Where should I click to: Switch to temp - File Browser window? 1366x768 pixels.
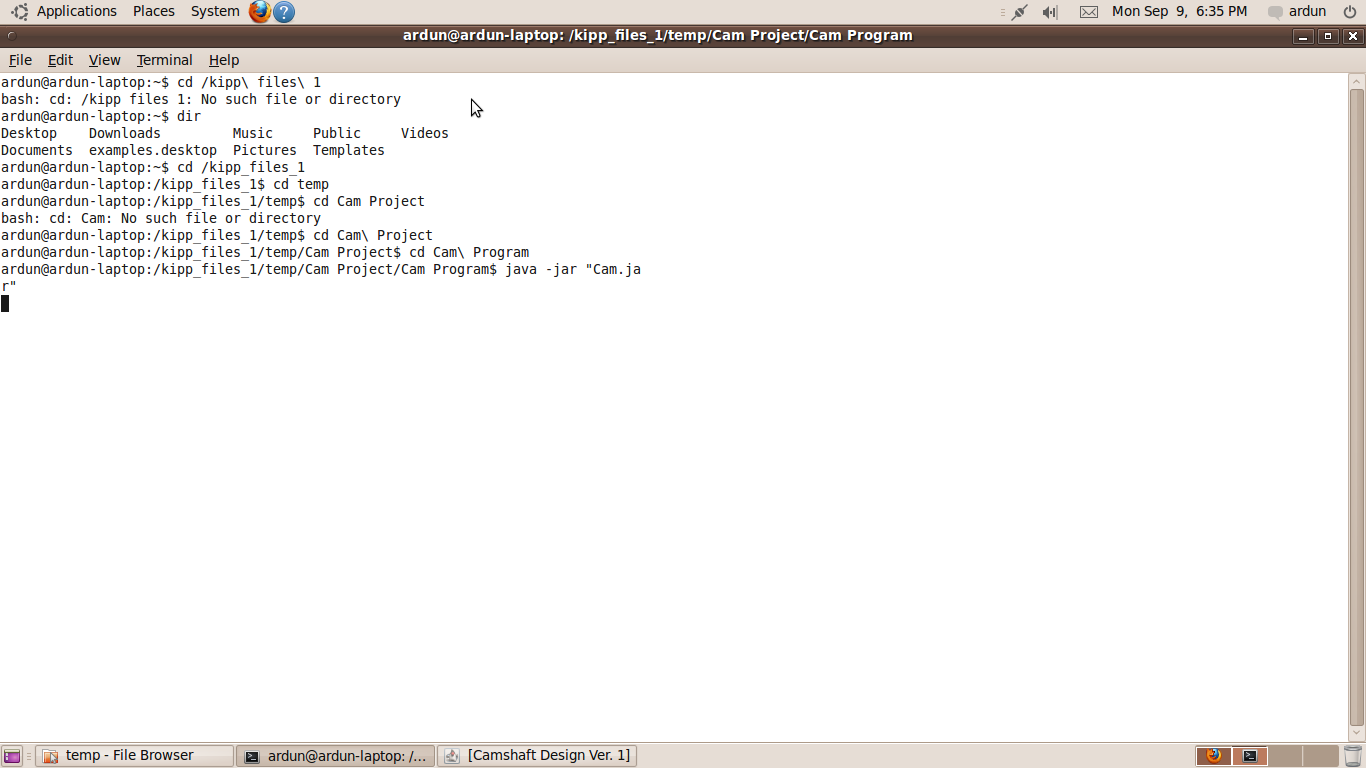(x=135, y=756)
